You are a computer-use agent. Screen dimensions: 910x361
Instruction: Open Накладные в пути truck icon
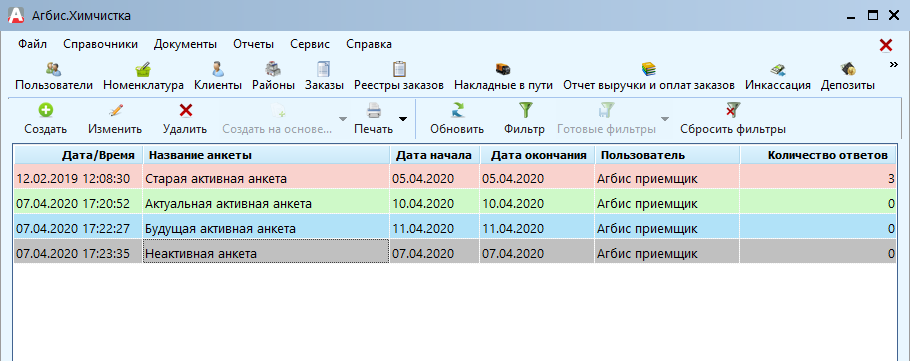click(503, 76)
